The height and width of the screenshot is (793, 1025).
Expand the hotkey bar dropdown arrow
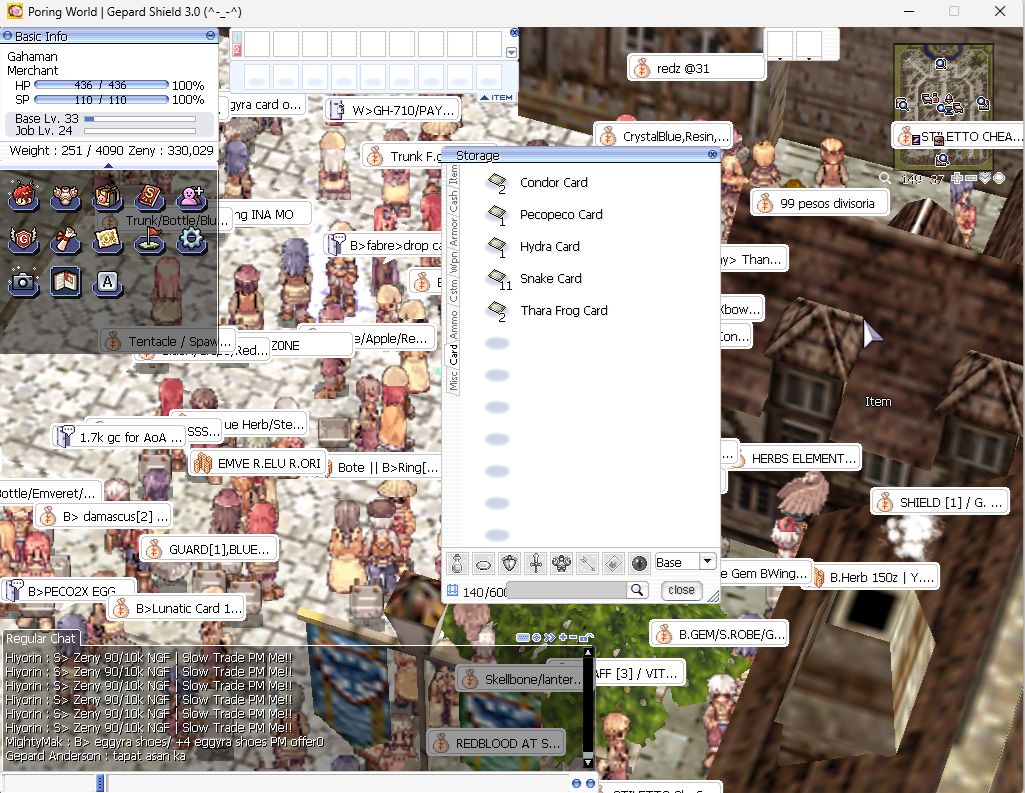click(511, 52)
